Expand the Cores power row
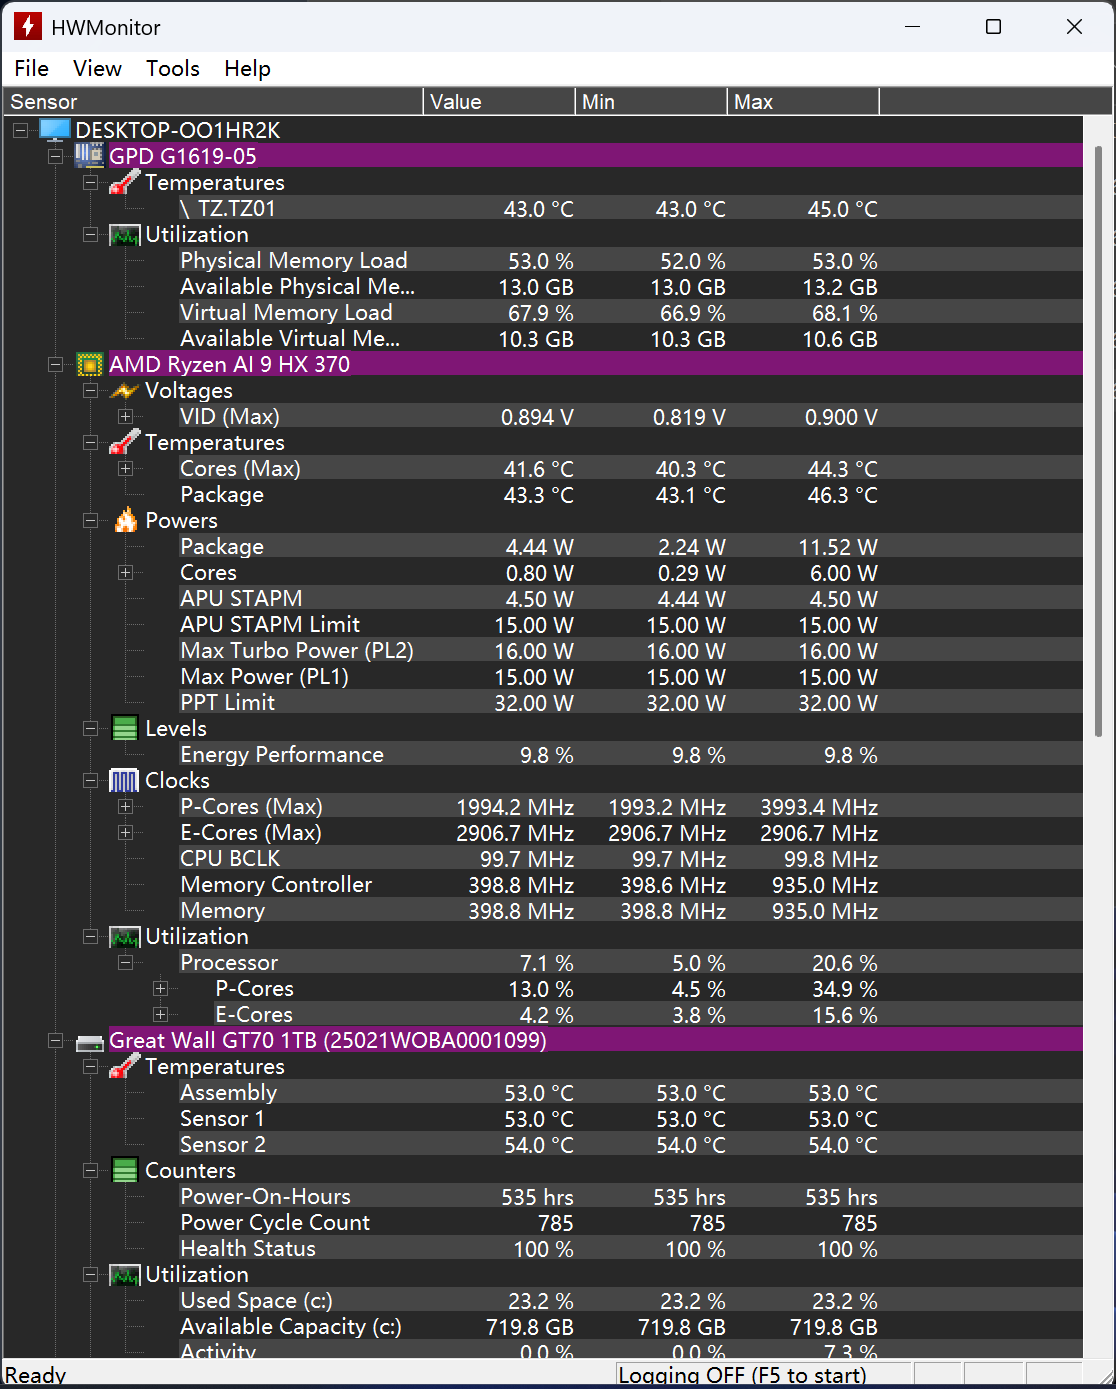 (x=125, y=572)
